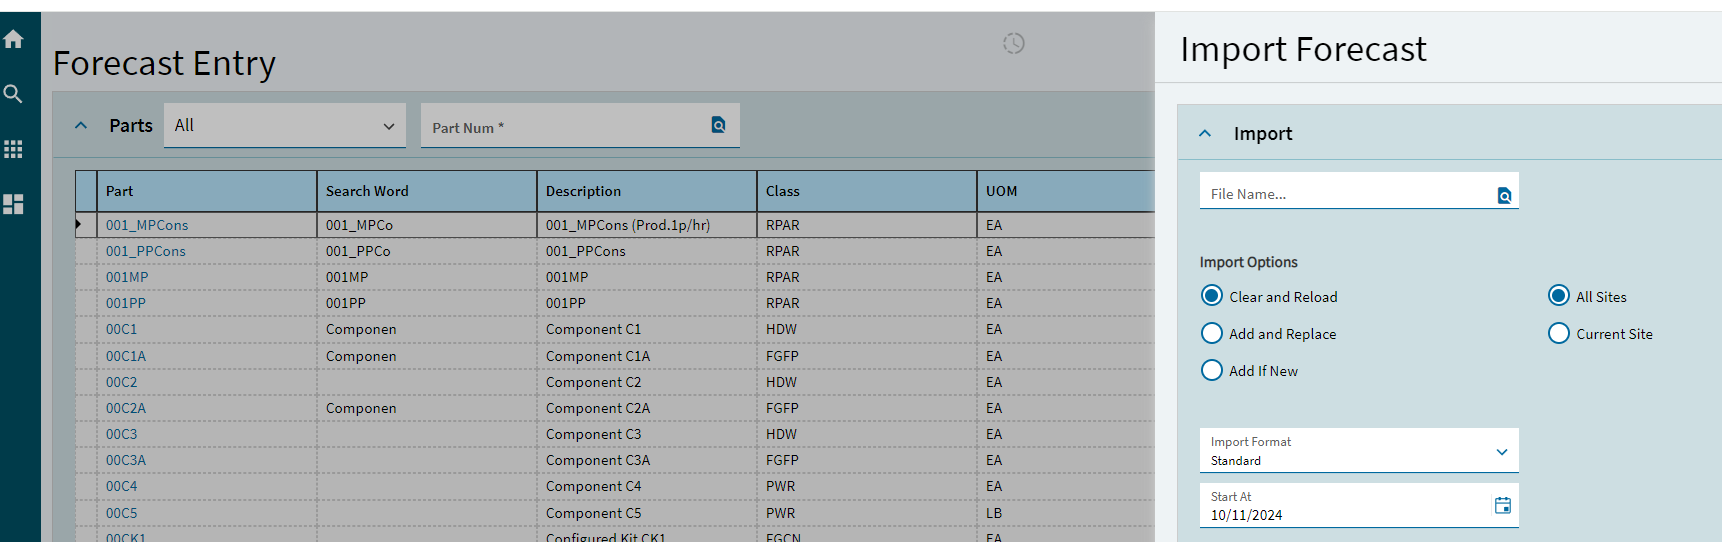The image size is (1722, 542).
Task: Open the Part Num search lookup icon
Action: (719, 125)
